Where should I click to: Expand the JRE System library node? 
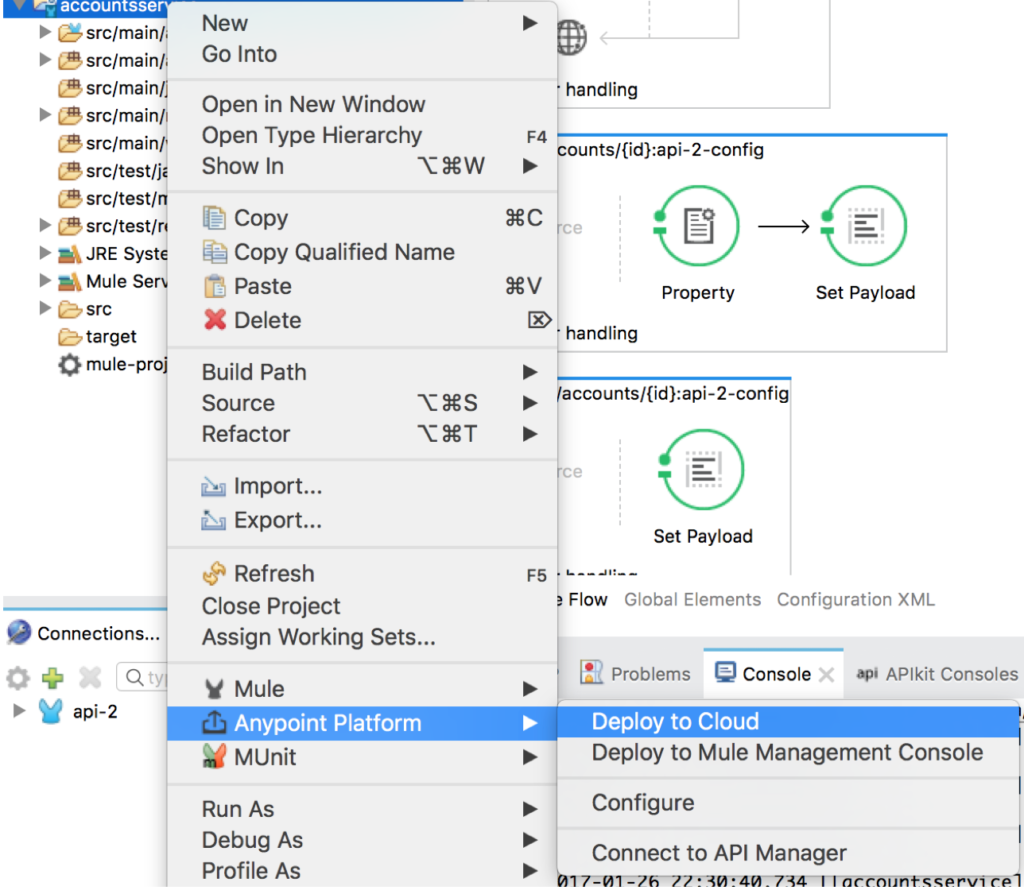[x=44, y=253]
